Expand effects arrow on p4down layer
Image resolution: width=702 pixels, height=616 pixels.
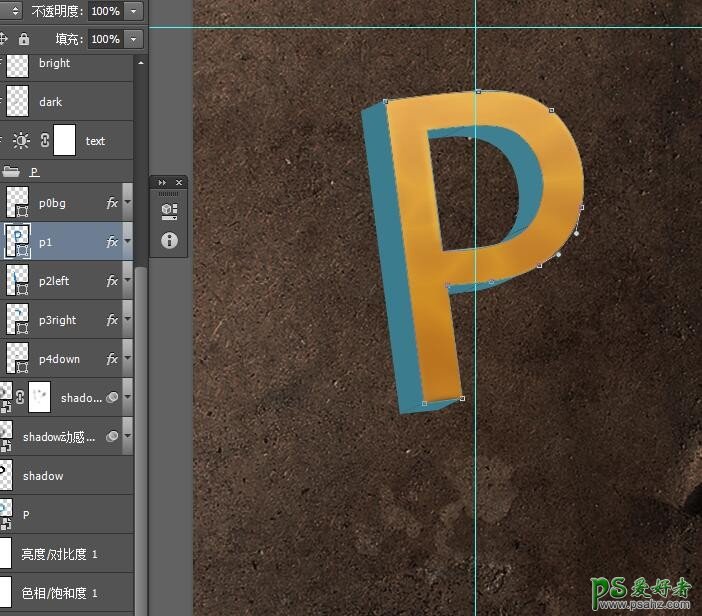click(127, 359)
